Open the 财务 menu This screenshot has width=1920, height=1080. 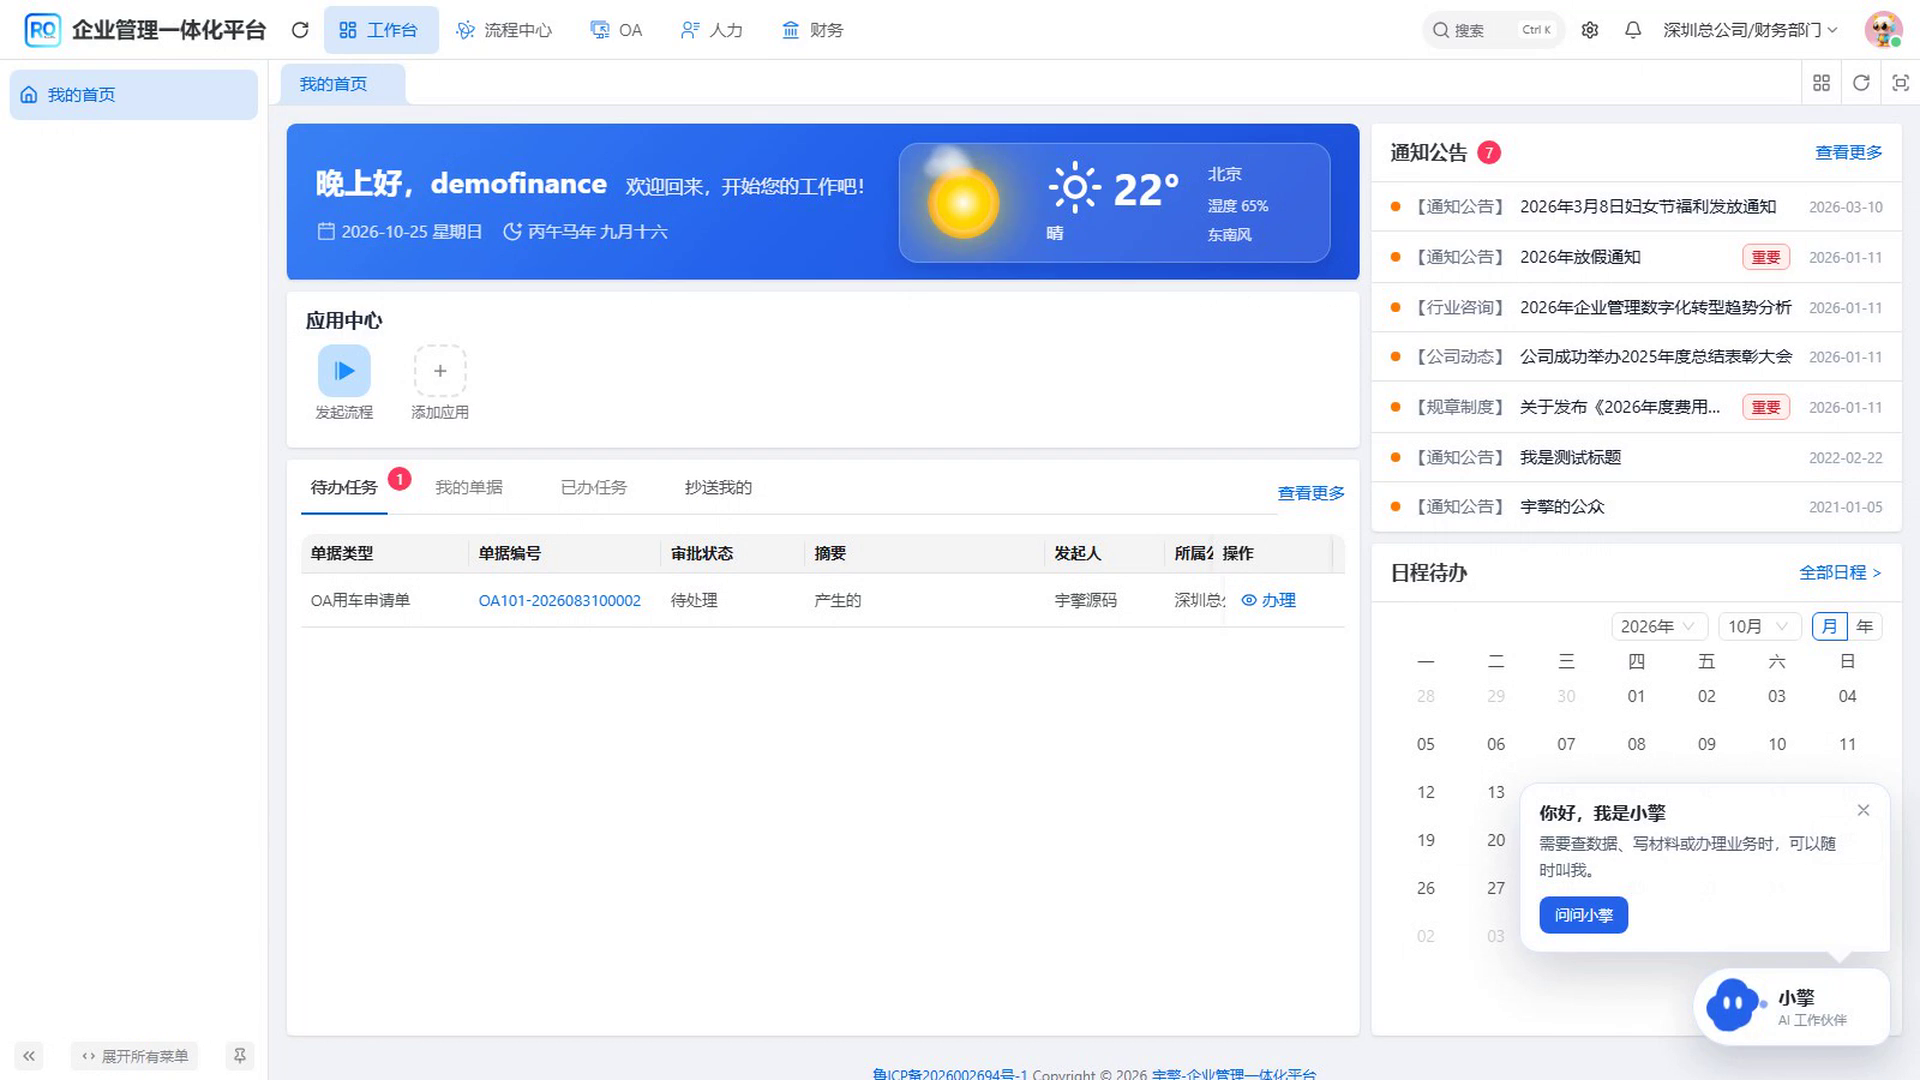pos(812,30)
